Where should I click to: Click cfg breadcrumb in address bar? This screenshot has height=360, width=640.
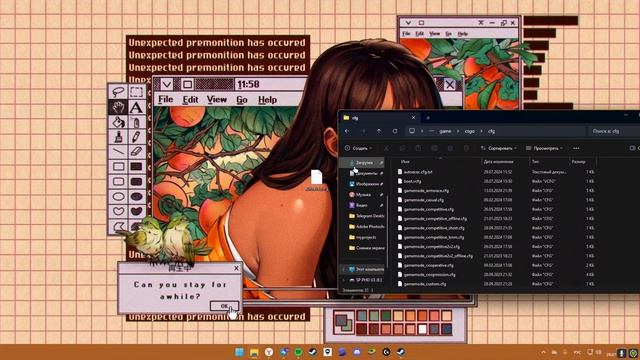click(491, 131)
